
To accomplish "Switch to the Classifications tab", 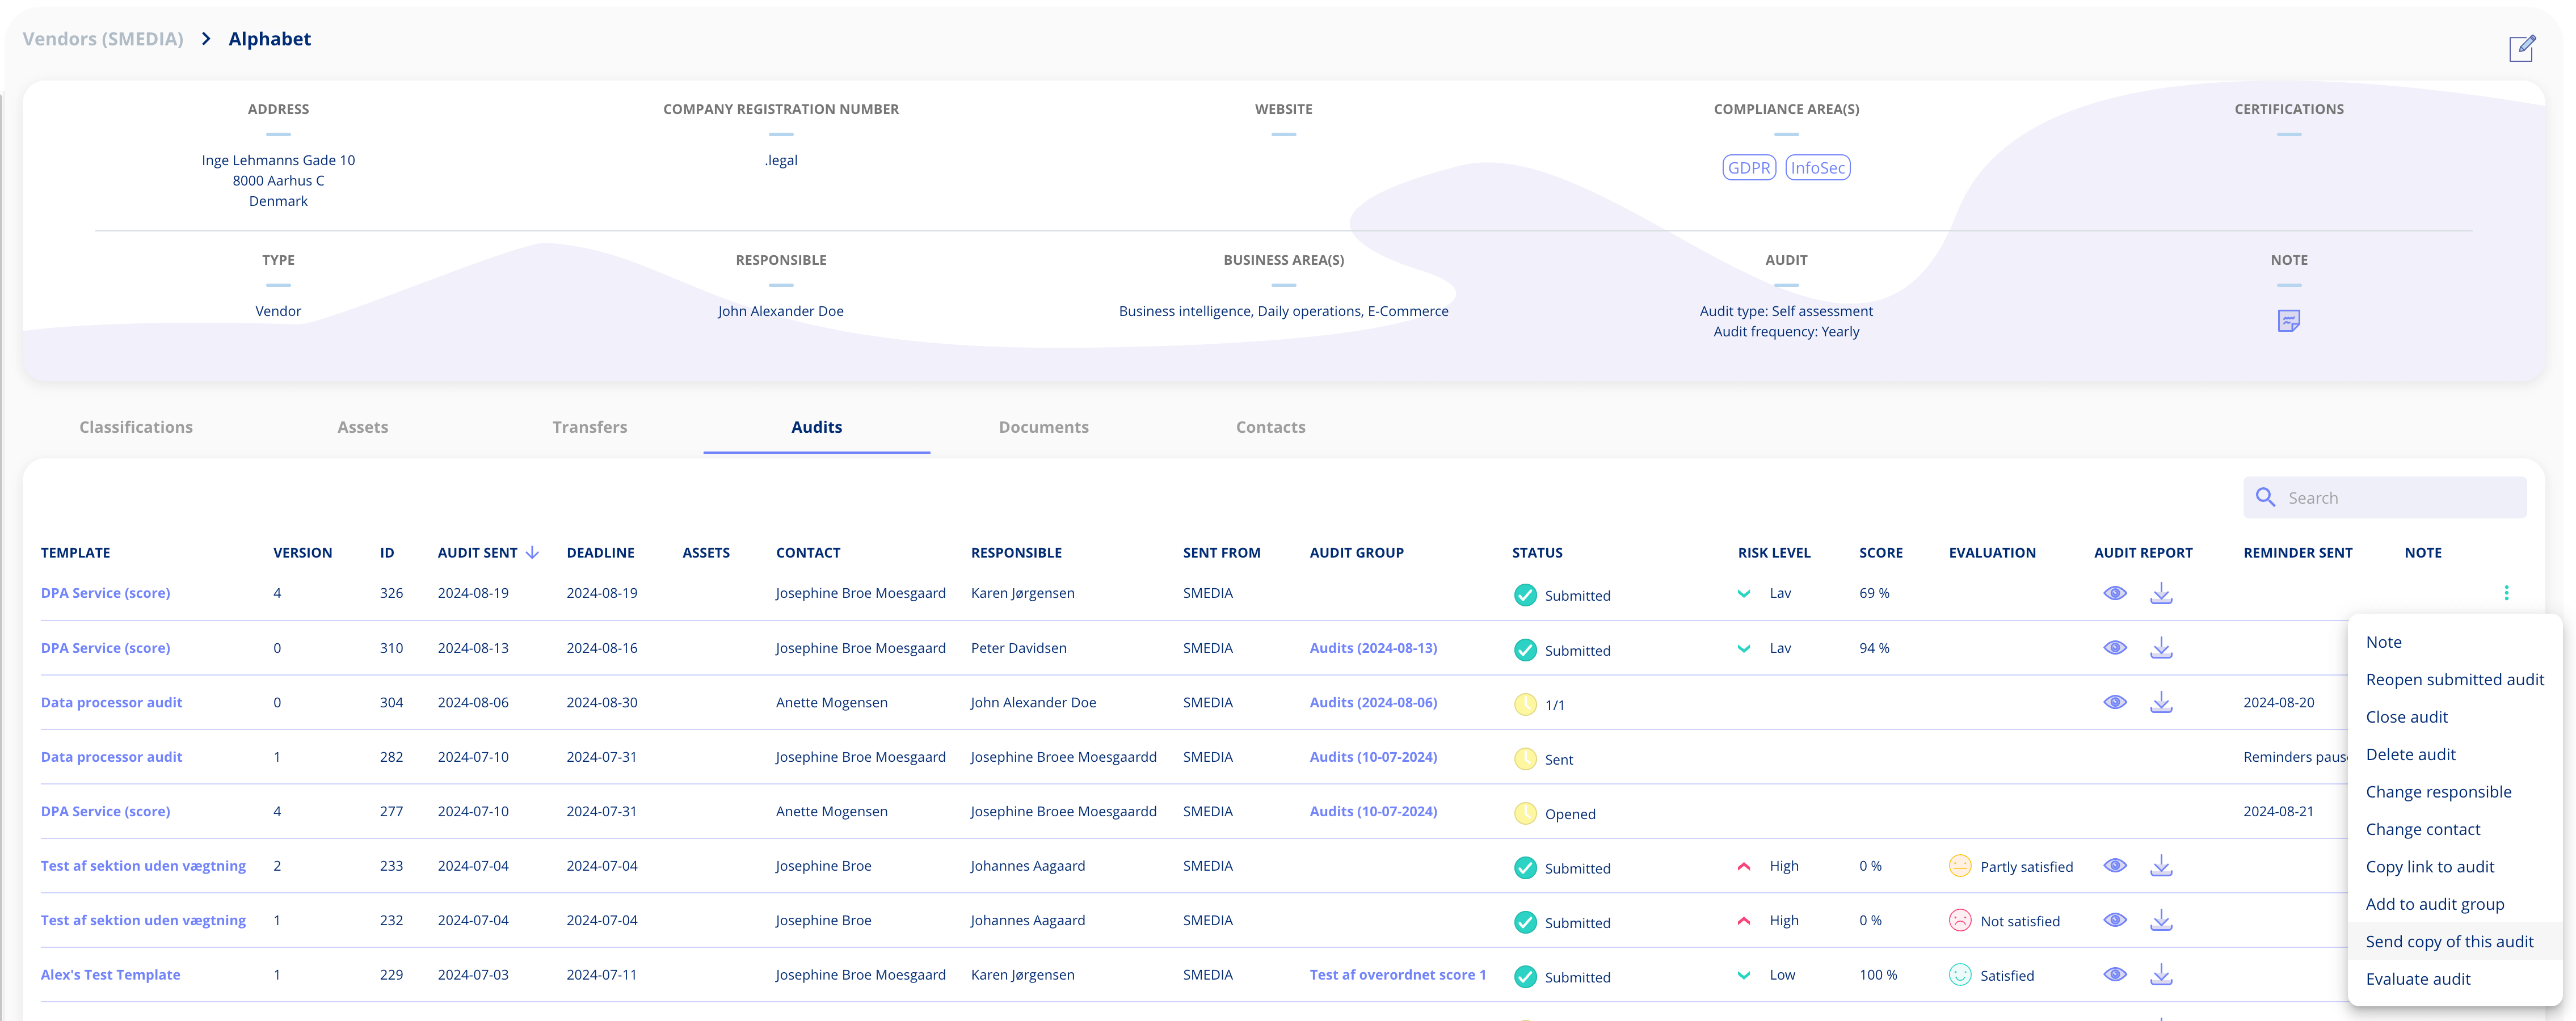I will coord(136,427).
